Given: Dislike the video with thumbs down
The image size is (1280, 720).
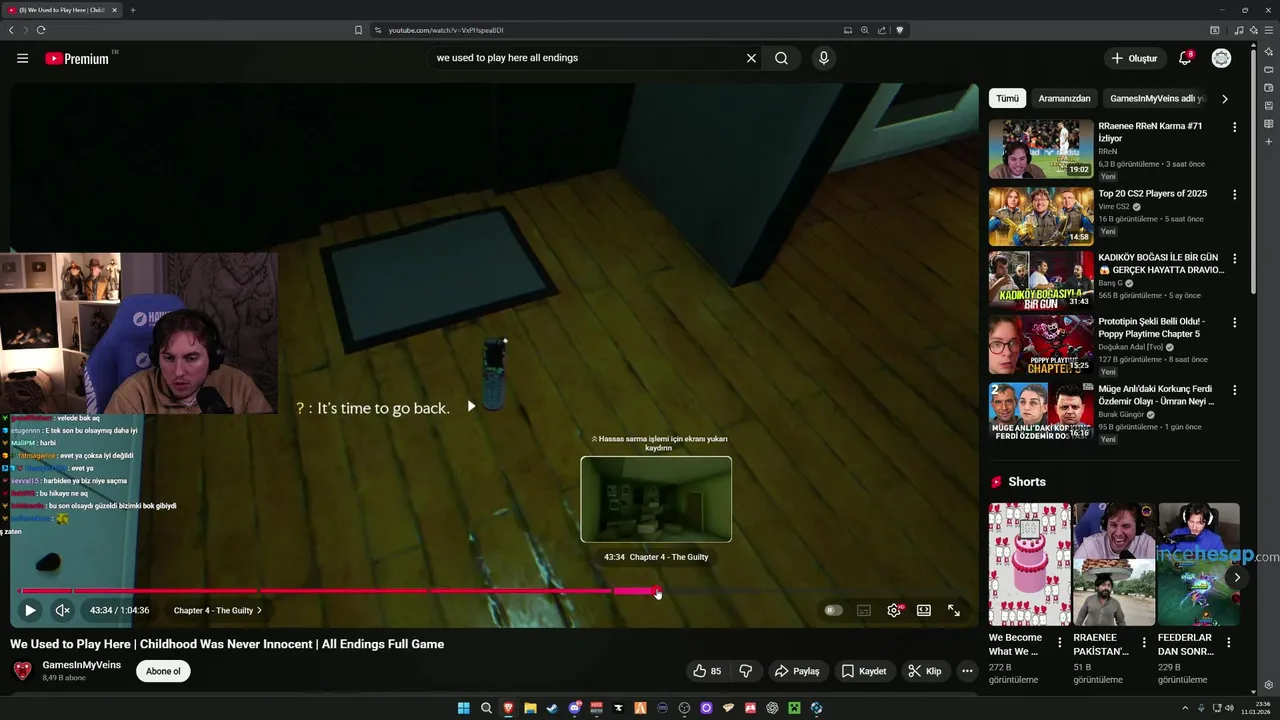Looking at the screenshot, I should pos(745,671).
